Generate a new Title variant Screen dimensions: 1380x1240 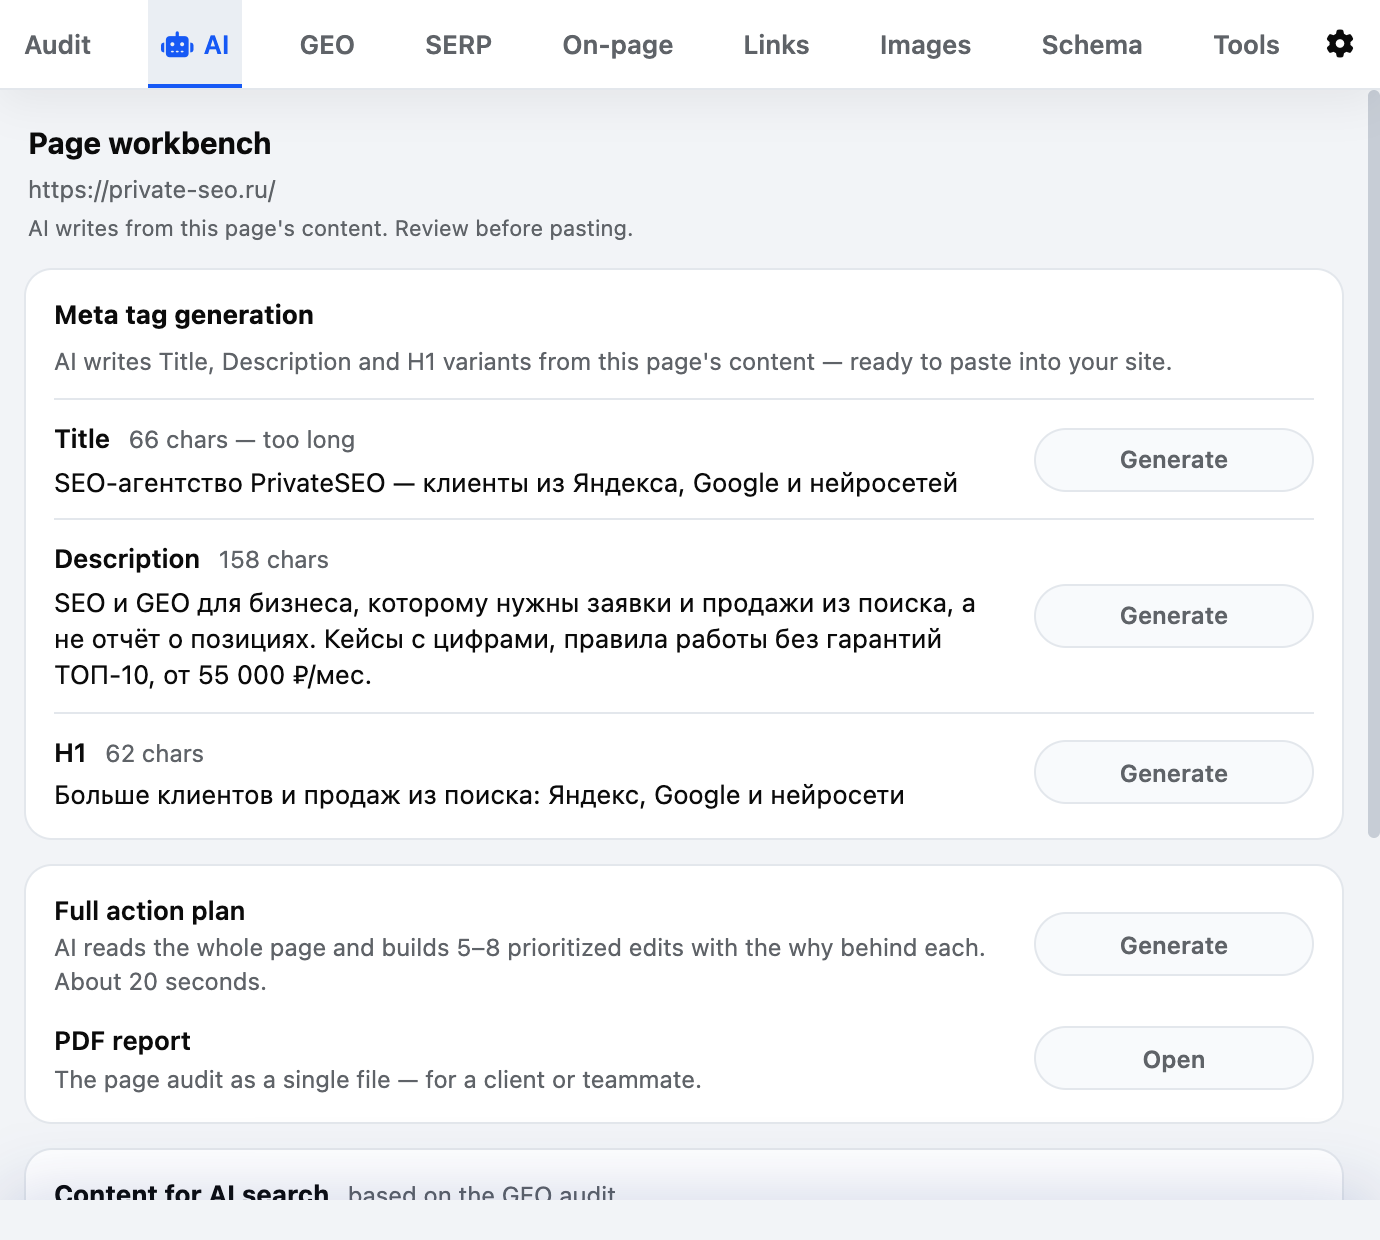(1173, 460)
